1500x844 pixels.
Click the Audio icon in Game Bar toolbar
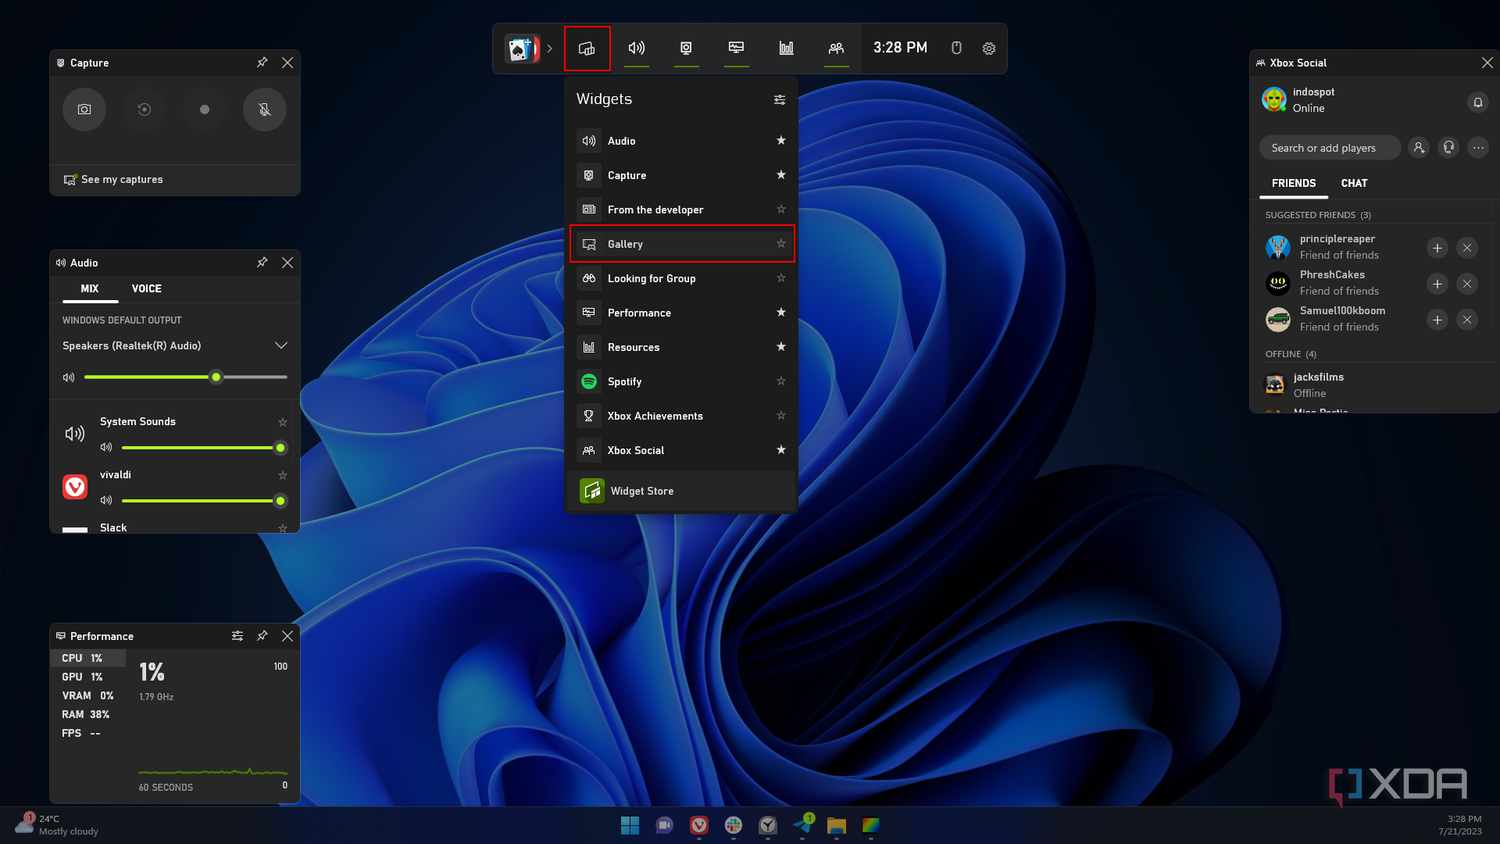point(636,48)
